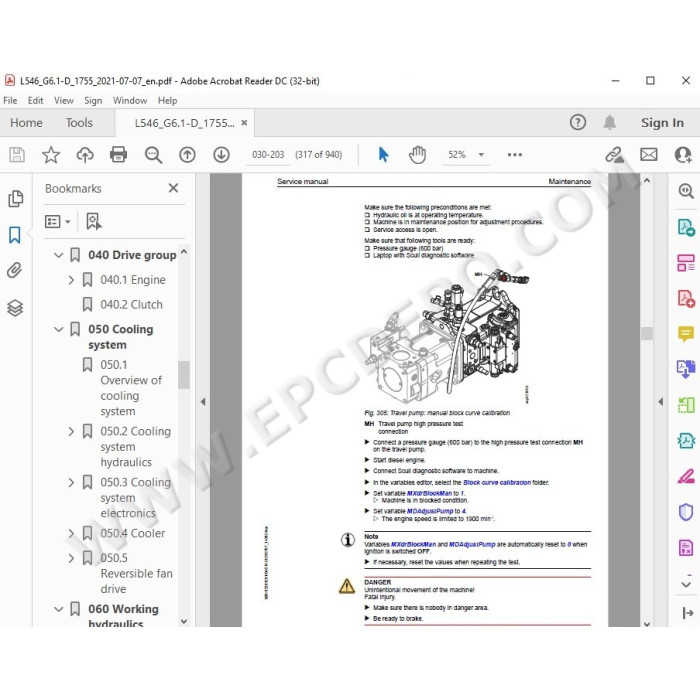The image size is (700, 700).
Task: Expand 050.3 Cooling system electronics
Action: pos(71,482)
